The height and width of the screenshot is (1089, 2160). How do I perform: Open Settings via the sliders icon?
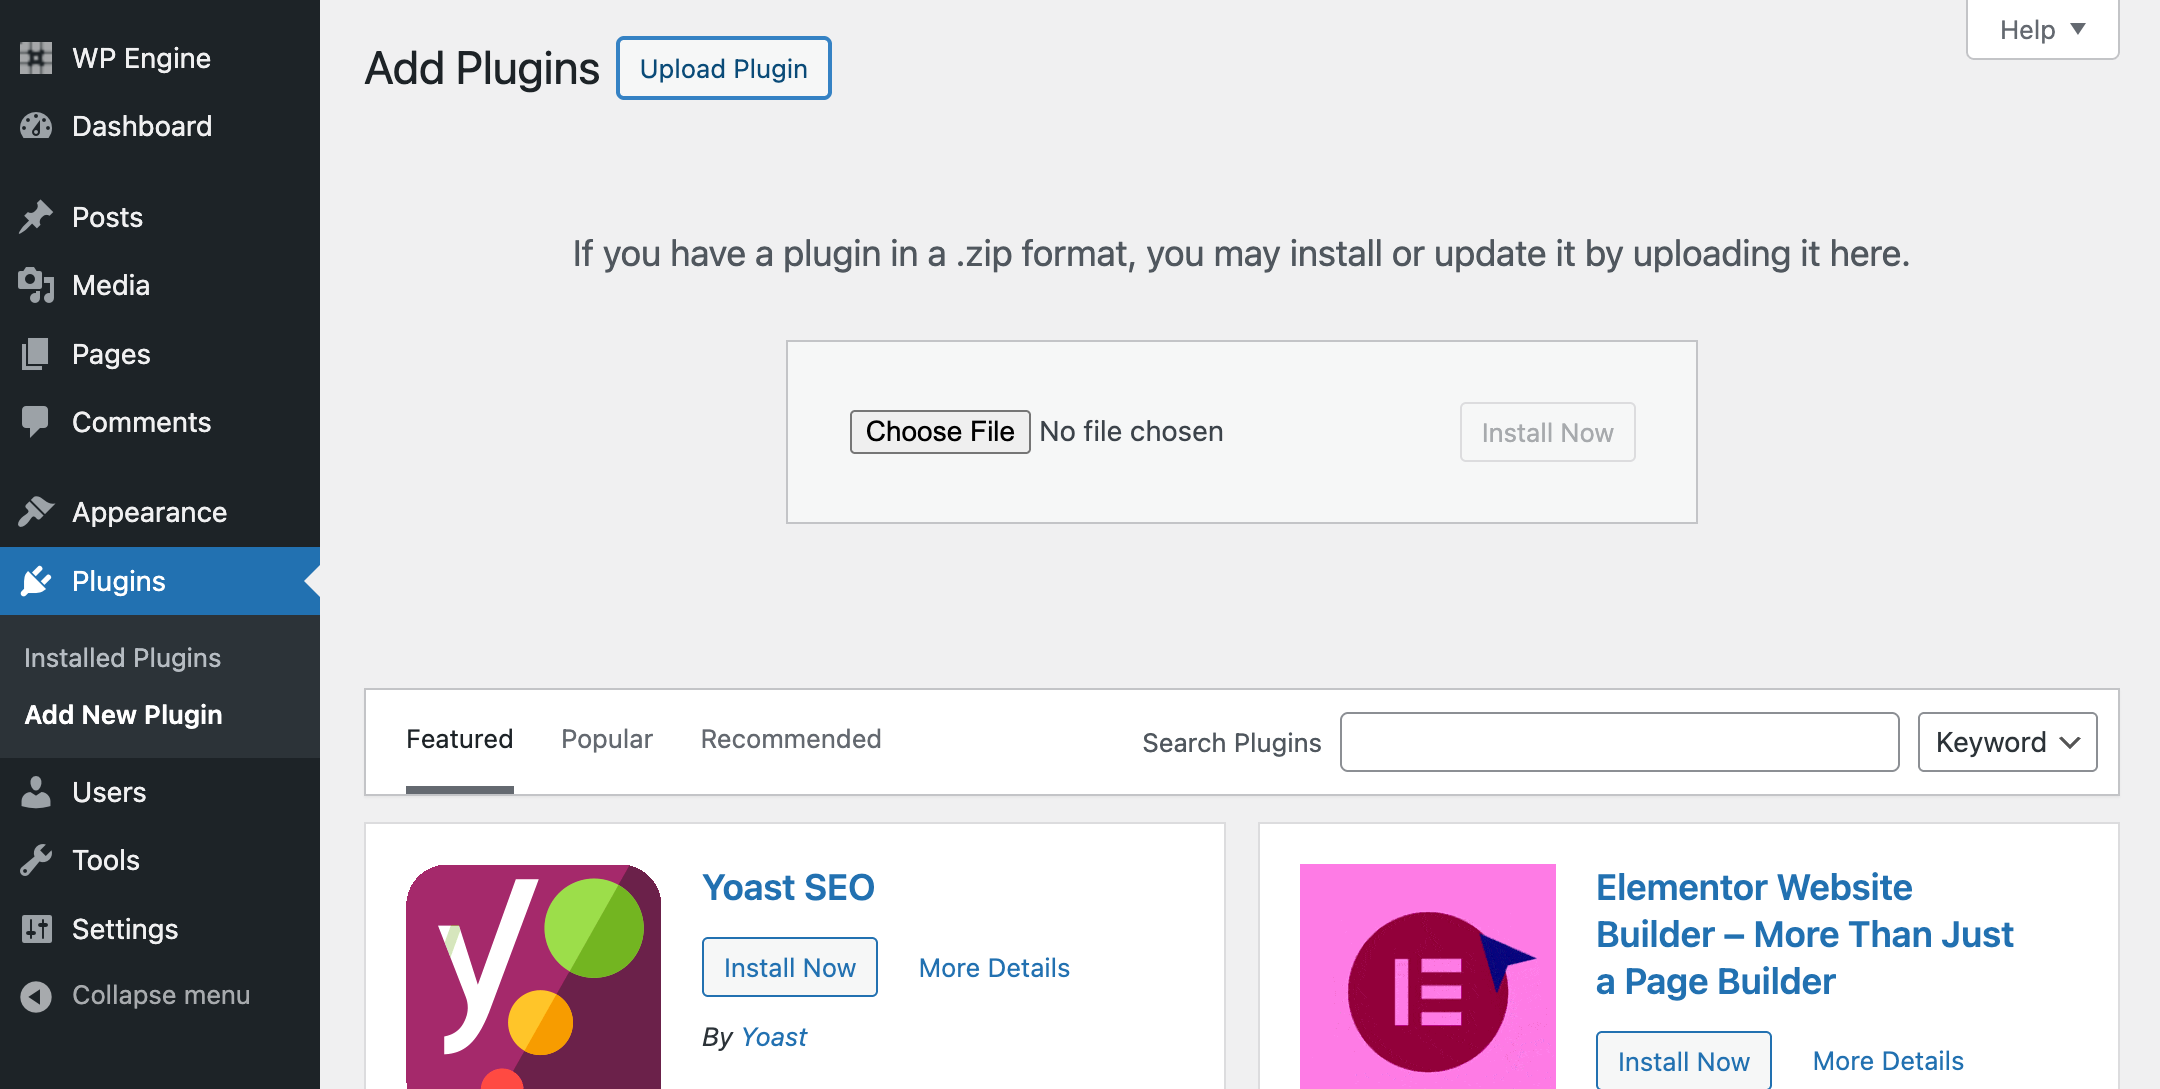[x=36, y=928]
